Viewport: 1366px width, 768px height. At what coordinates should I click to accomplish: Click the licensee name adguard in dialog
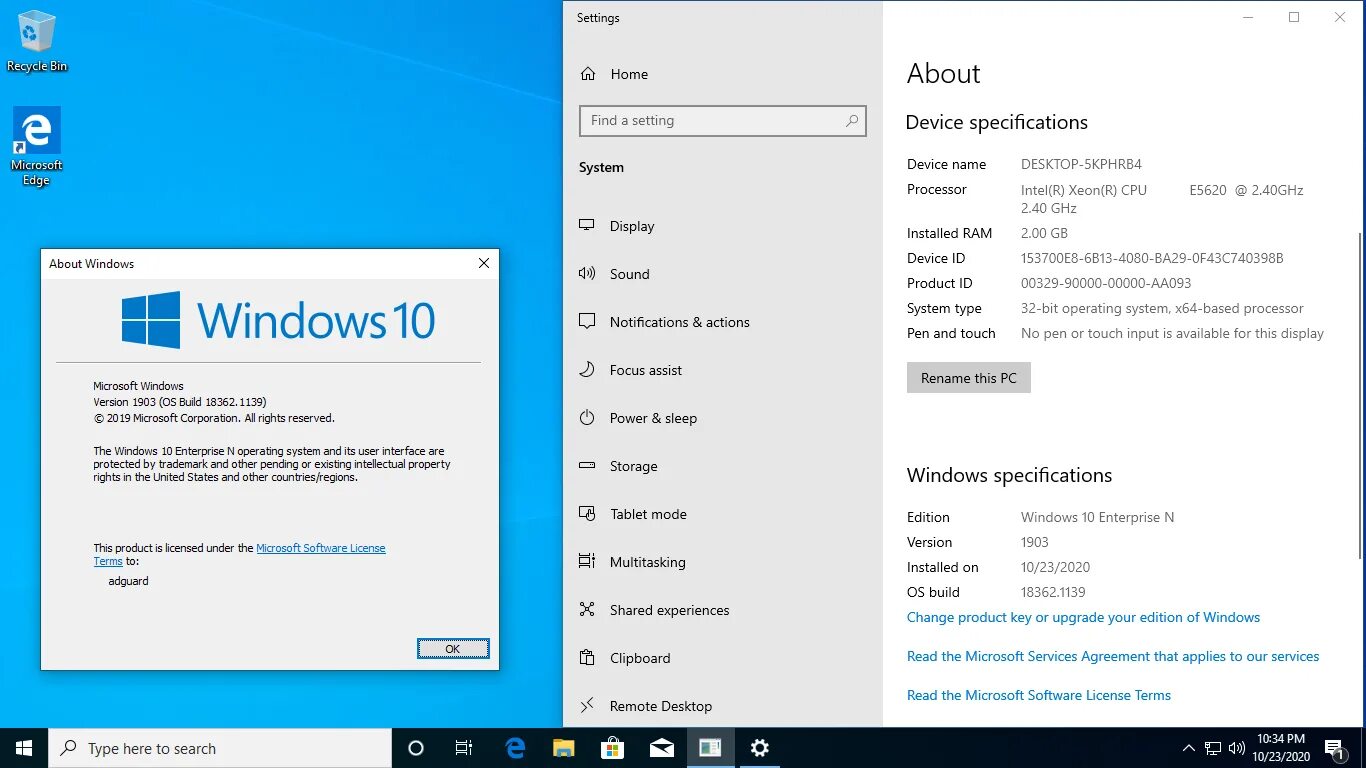[128, 581]
